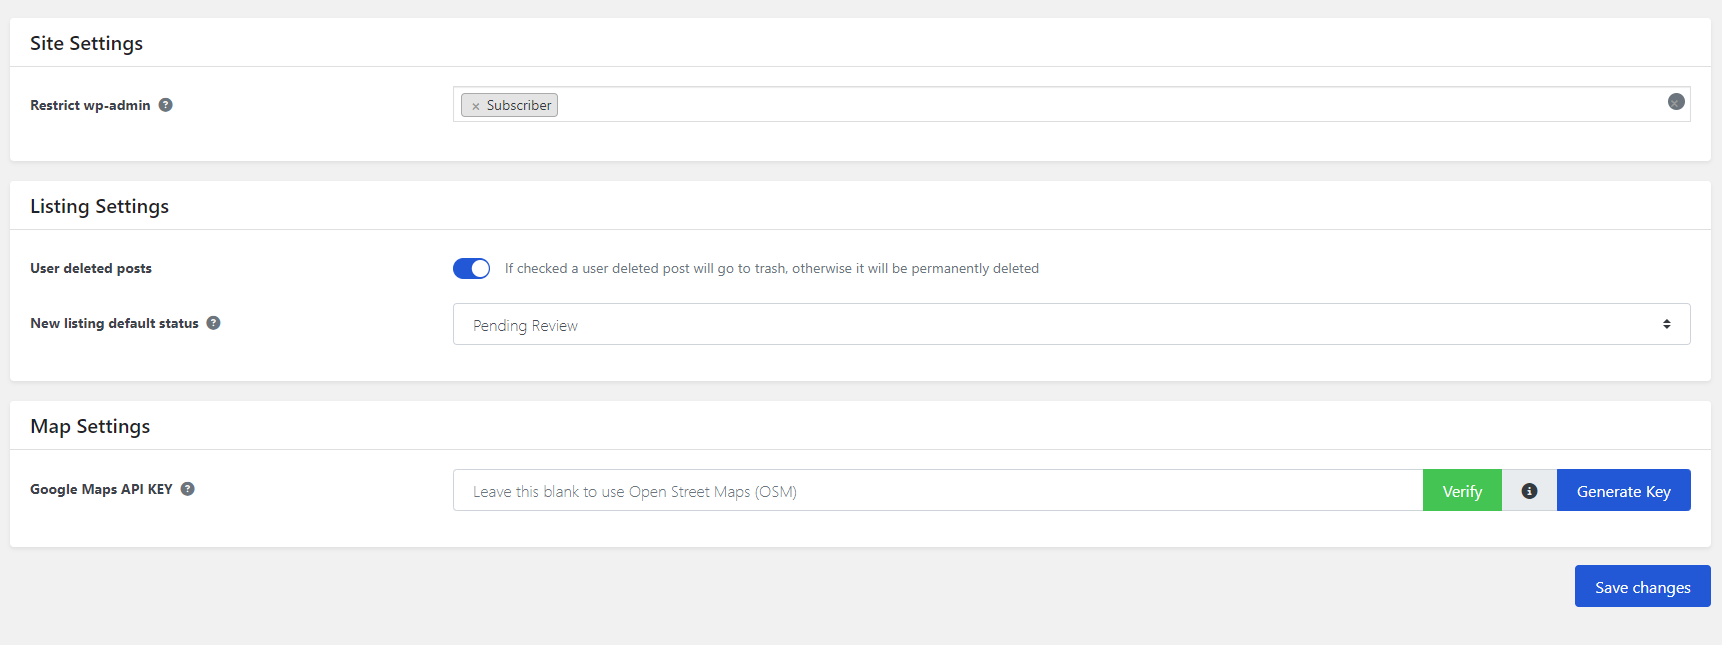Remove the Subscriber tag
Screen dimensions: 1722x645
pyautogui.click(x=476, y=106)
